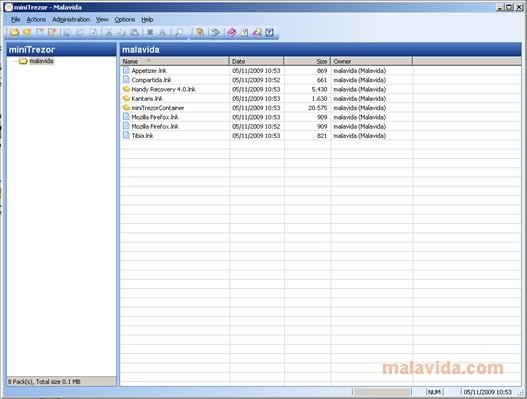Screen dimensions: 527x399
Task: Open the File menu
Action: point(15,19)
